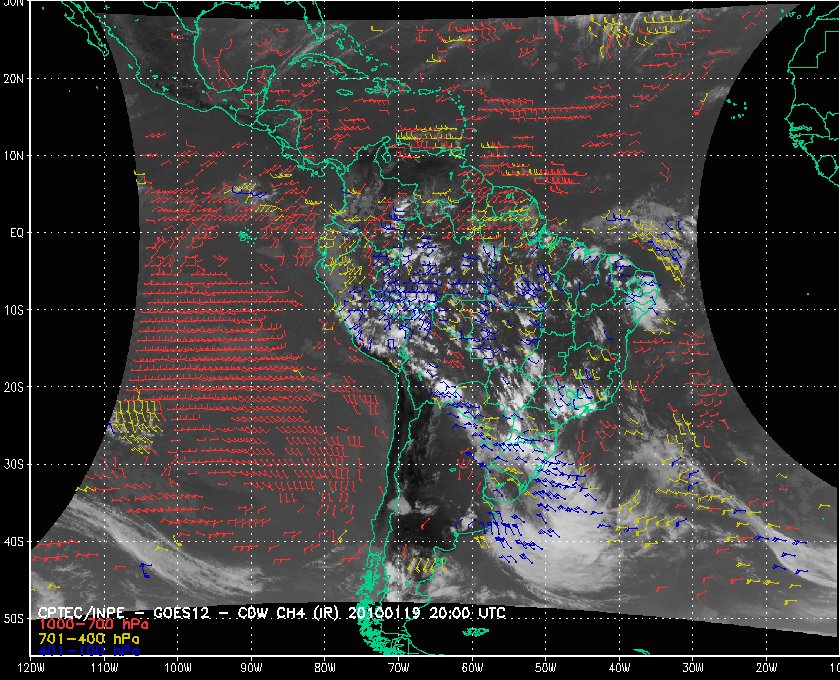Click the 10S latitude label
840x680 pixels.
(x=13, y=310)
